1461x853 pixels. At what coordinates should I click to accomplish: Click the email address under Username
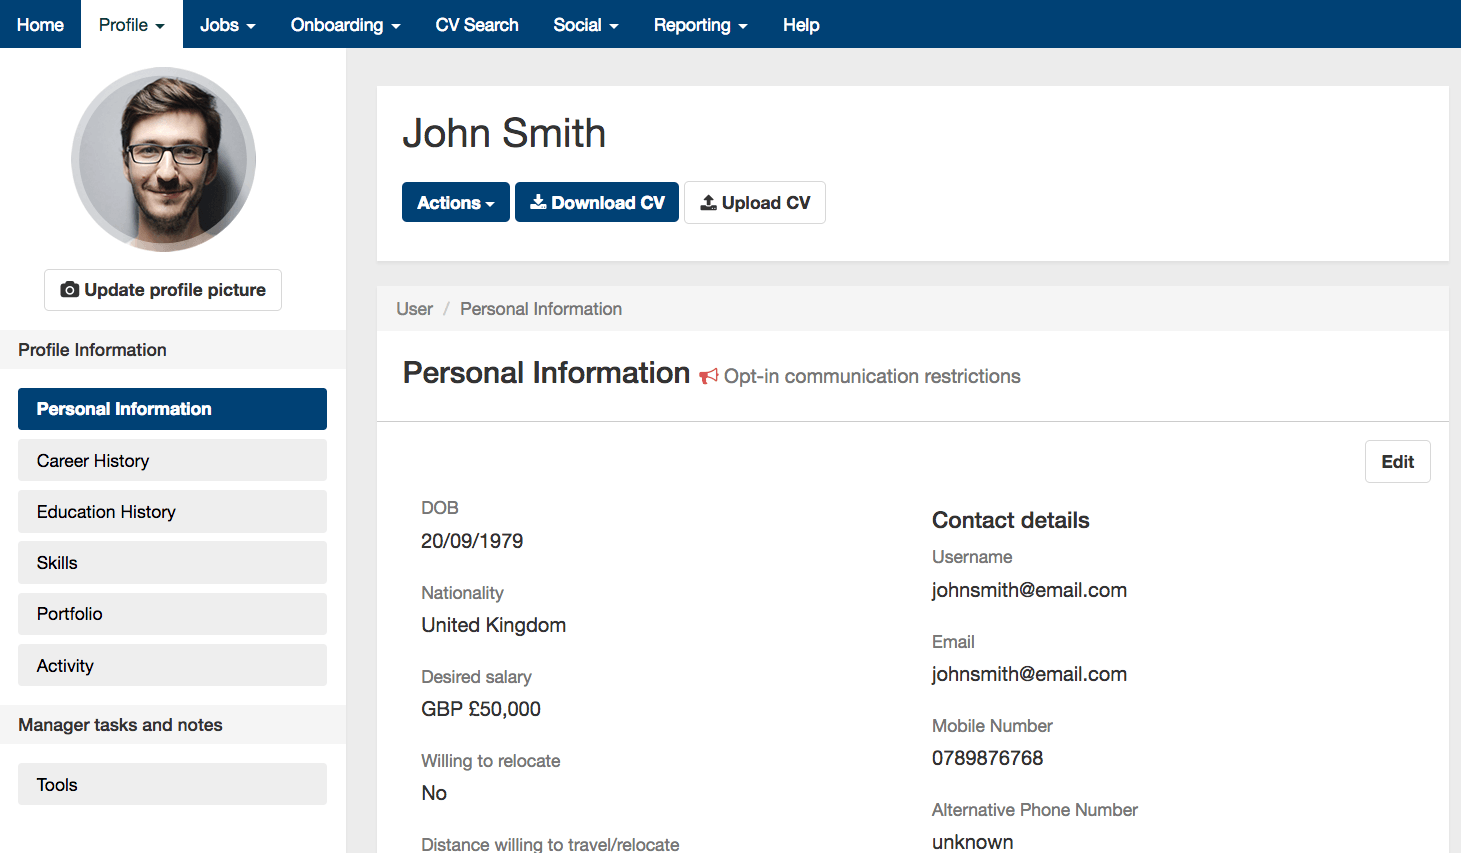1029,590
